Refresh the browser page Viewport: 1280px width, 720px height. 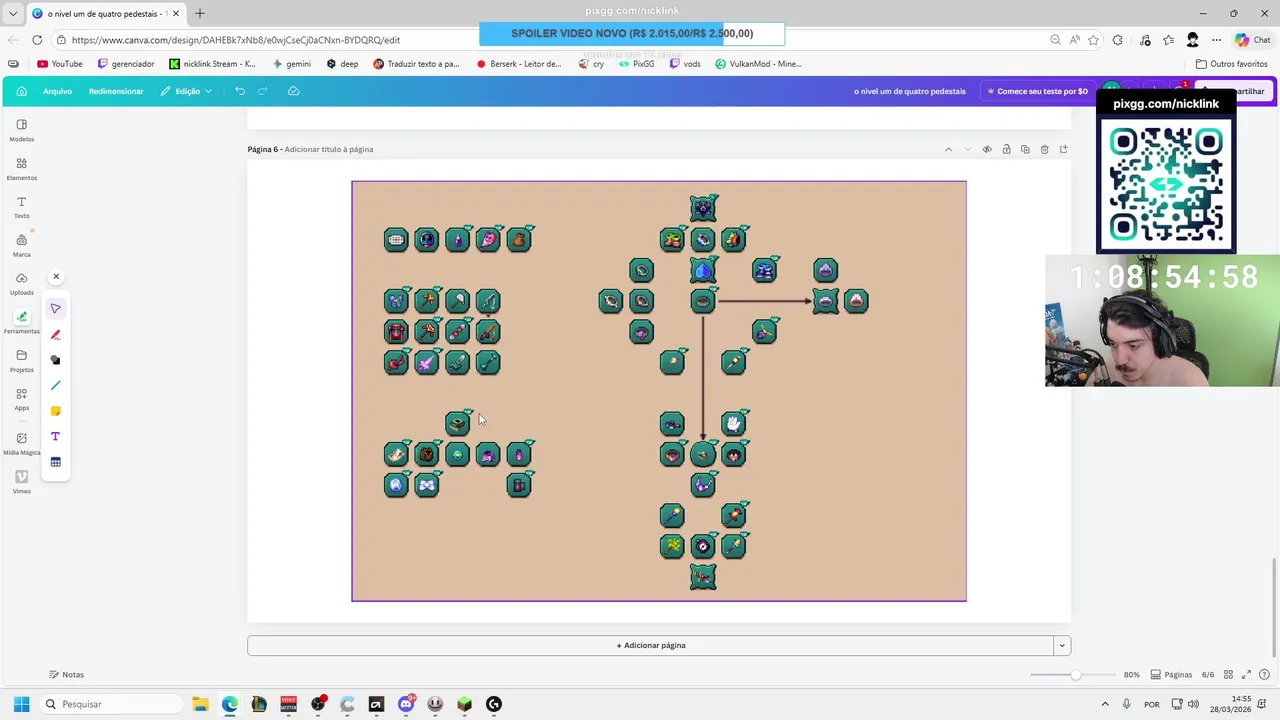(x=37, y=40)
